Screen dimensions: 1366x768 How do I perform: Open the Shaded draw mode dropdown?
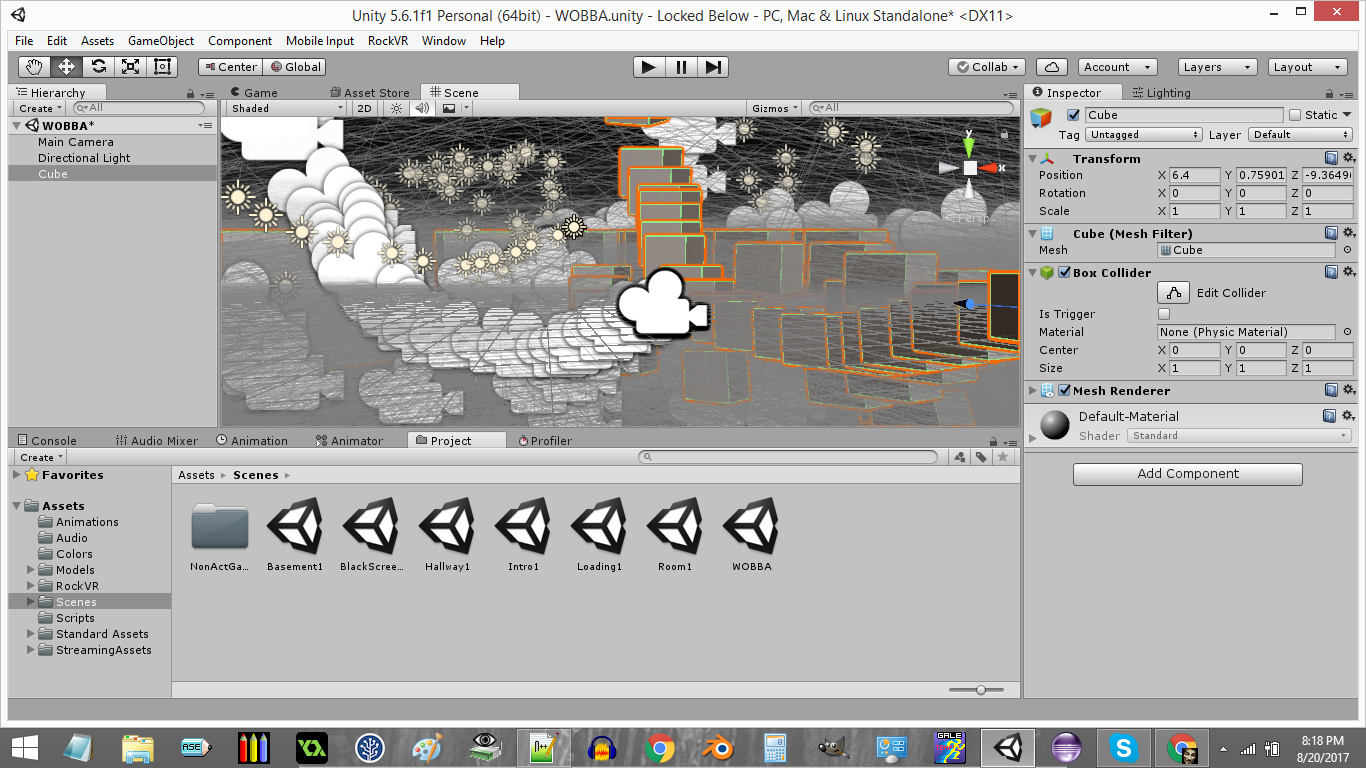[x=287, y=108]
